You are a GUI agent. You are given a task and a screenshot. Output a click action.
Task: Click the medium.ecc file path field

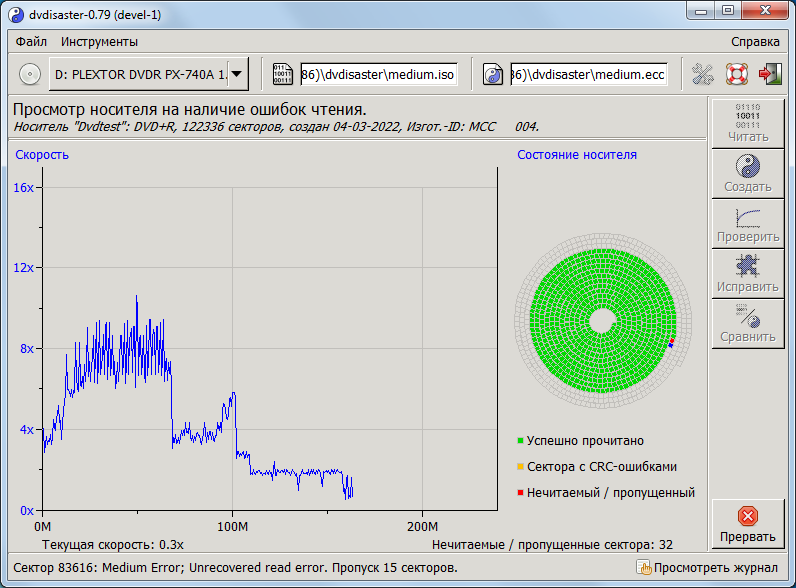[x=588, y=74]
